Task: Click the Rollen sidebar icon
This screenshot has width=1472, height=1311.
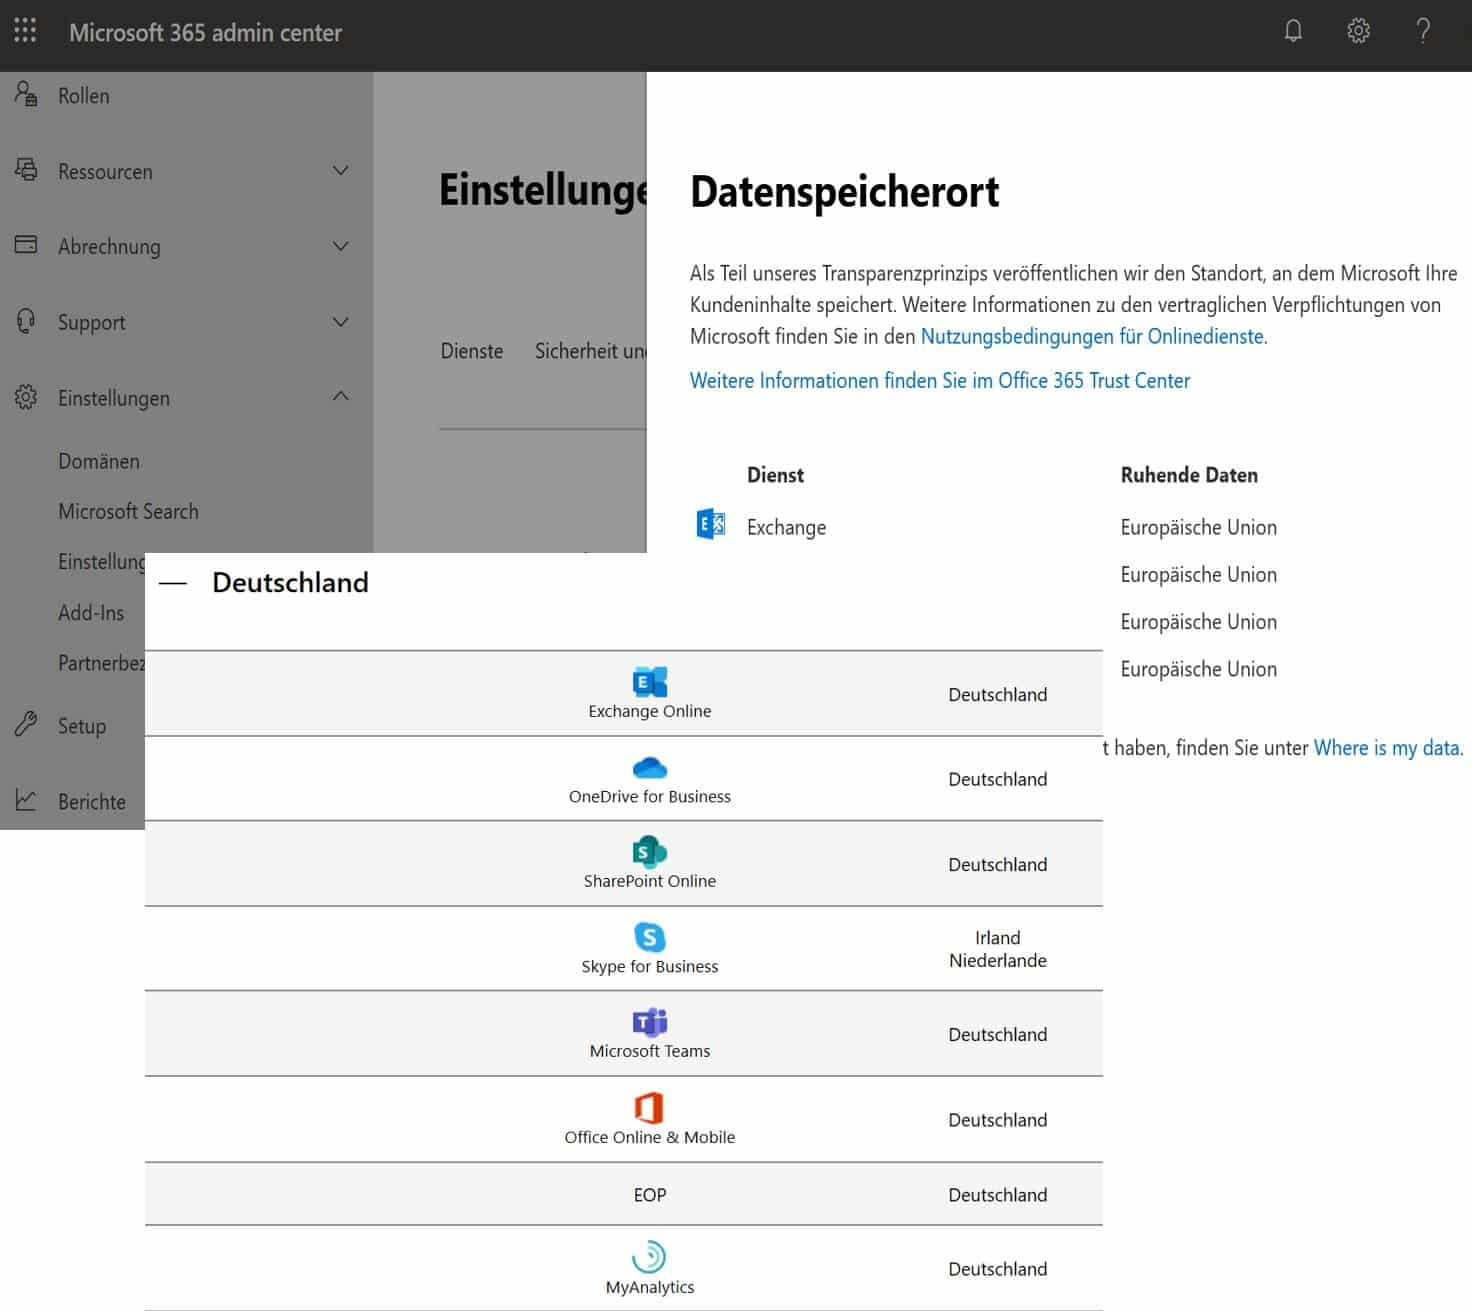Action: tap(26, 95)
